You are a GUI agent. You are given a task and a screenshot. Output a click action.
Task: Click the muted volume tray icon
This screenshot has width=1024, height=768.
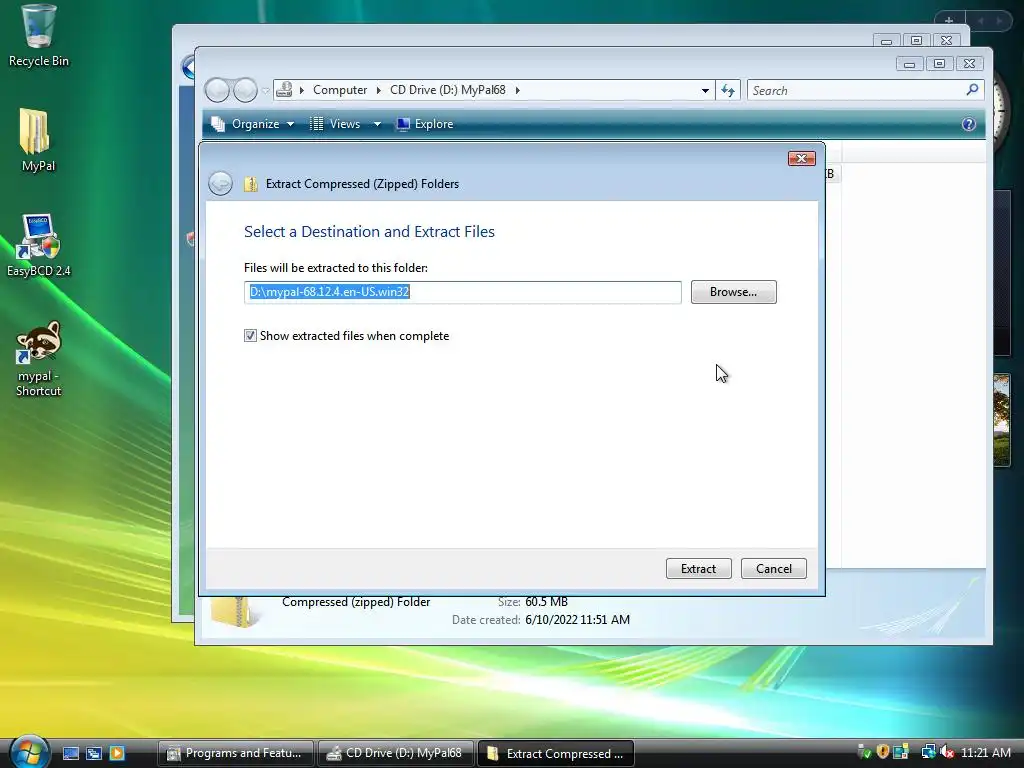[946, 752]
